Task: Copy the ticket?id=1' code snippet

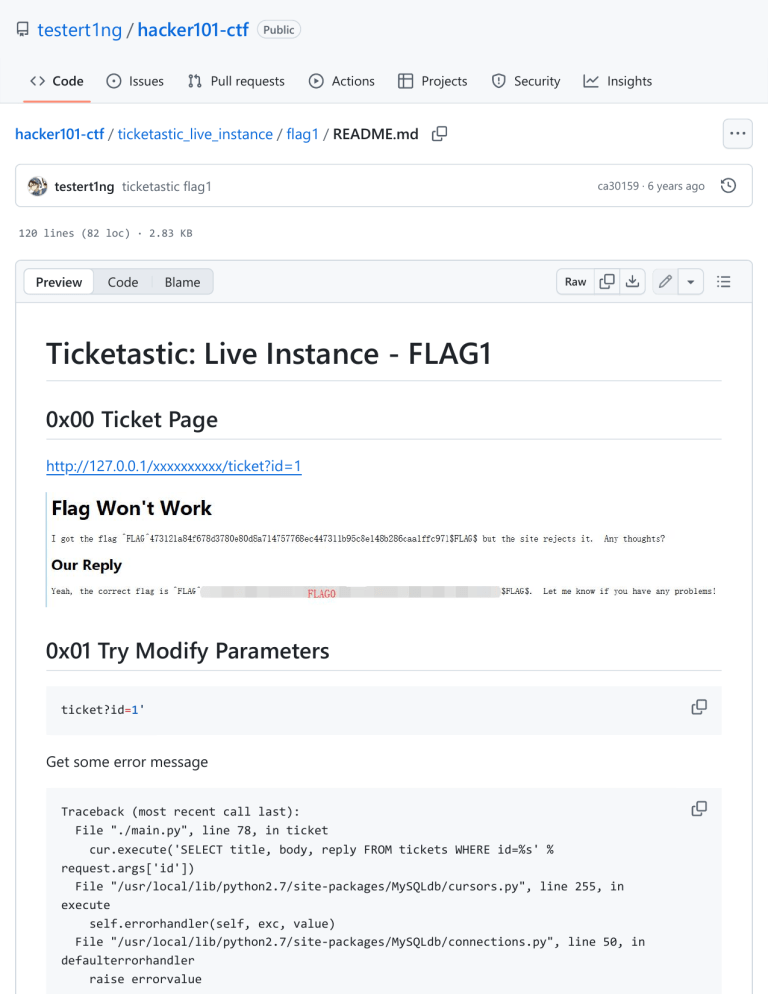Action: point(699,707)
